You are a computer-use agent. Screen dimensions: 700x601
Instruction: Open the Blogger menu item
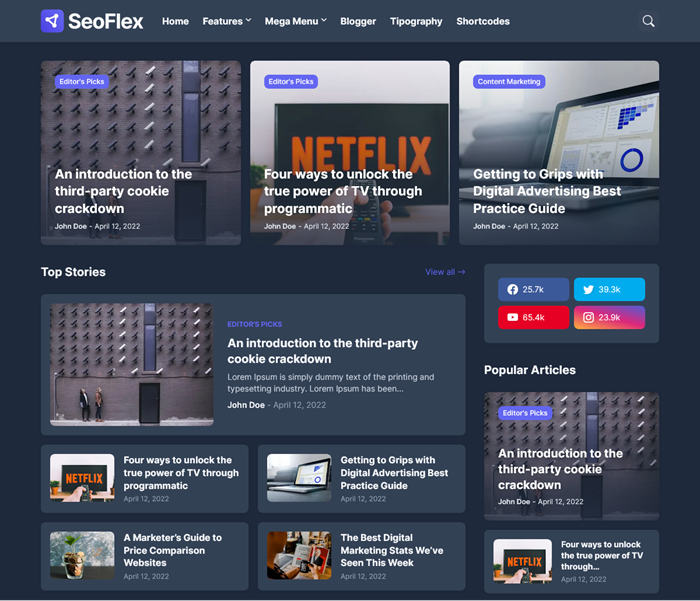[x=358, y=21]
